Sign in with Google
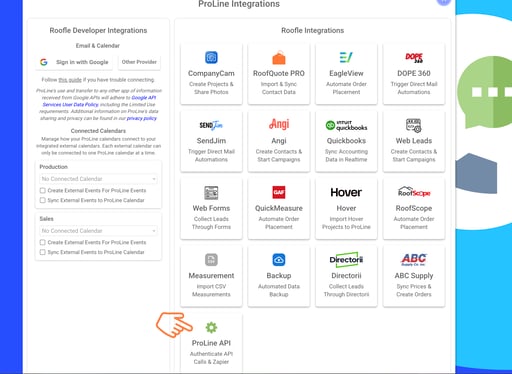 74,62
